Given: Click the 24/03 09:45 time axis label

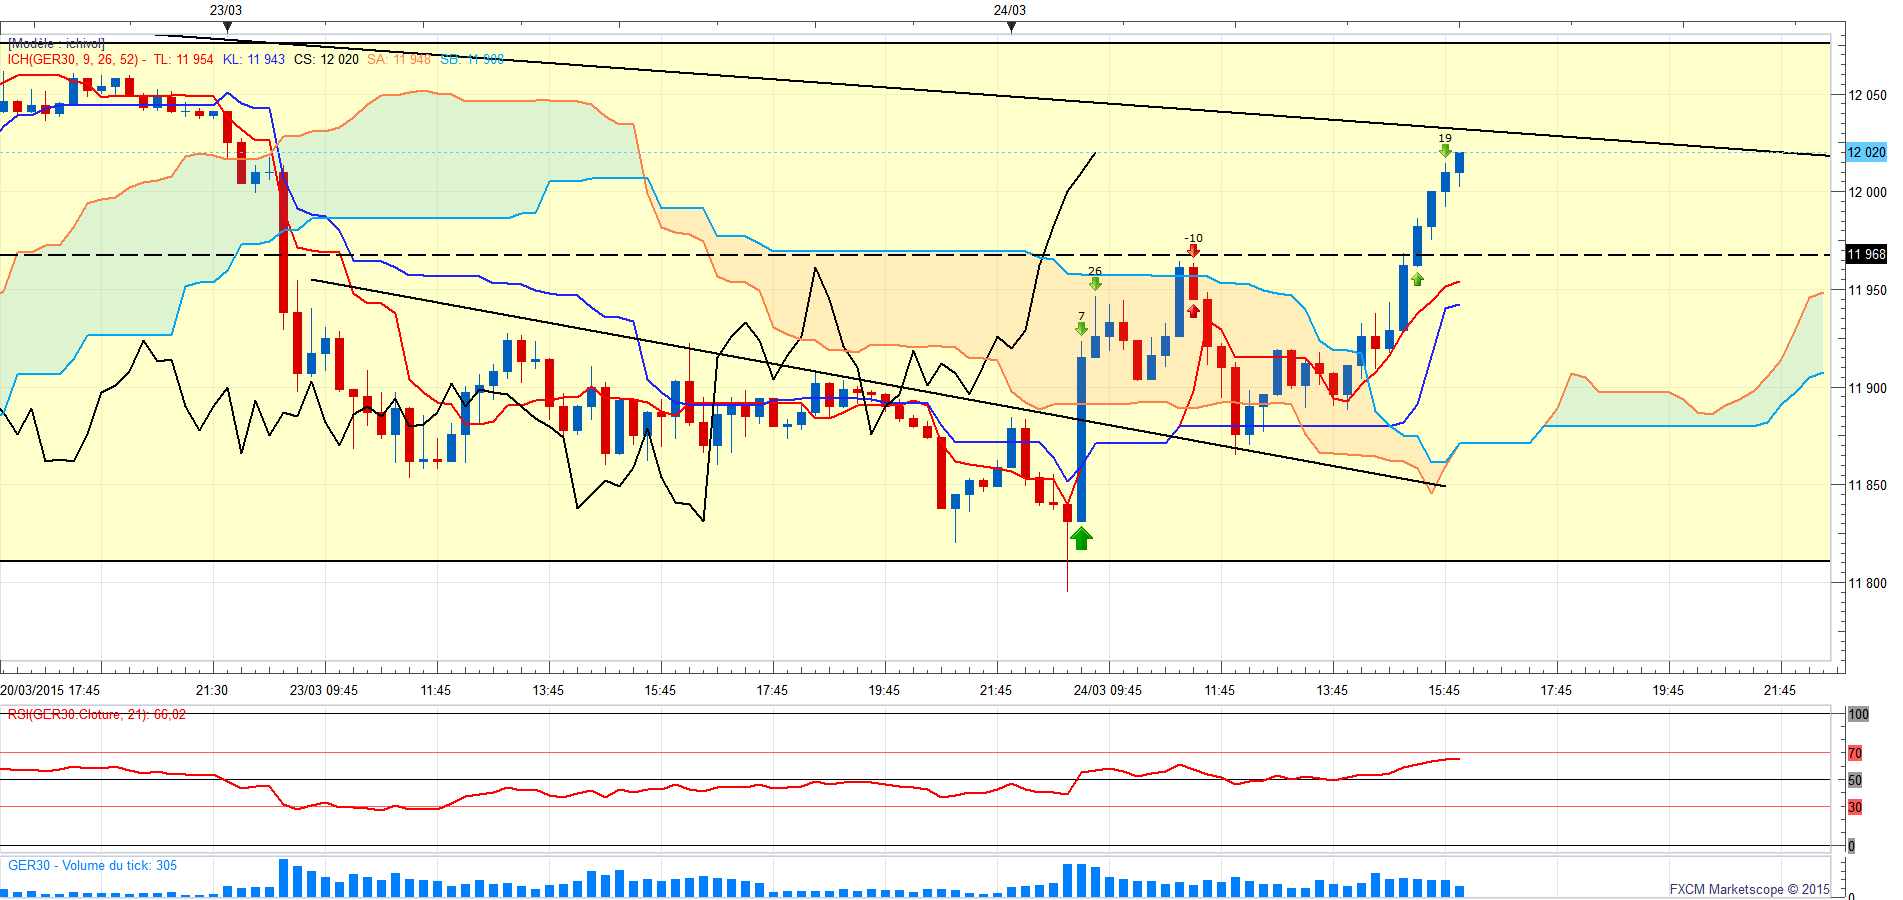Looking at the screenshot, I should click(1108, 690).
